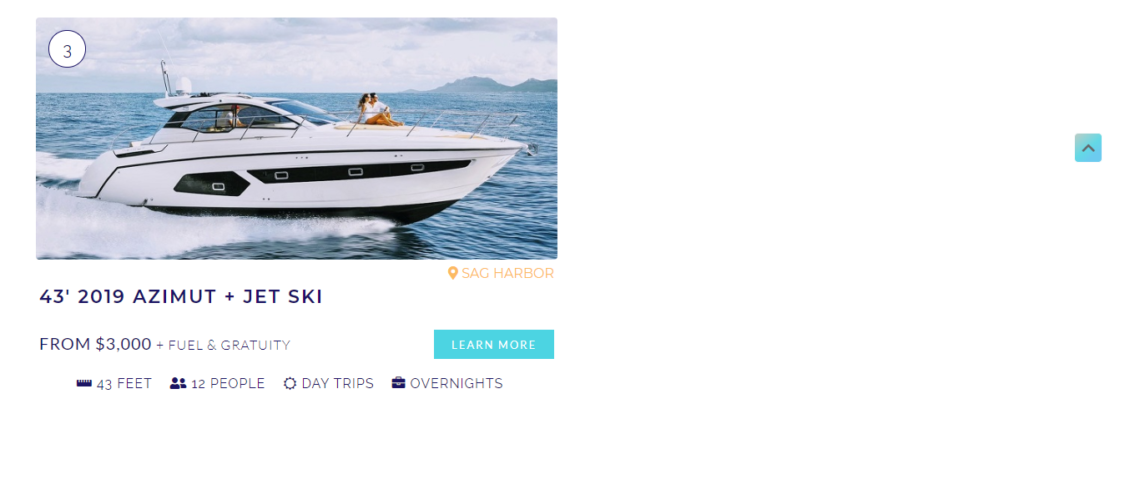
Task: Click the circular Day Trips icon
Action: (290, 383)
